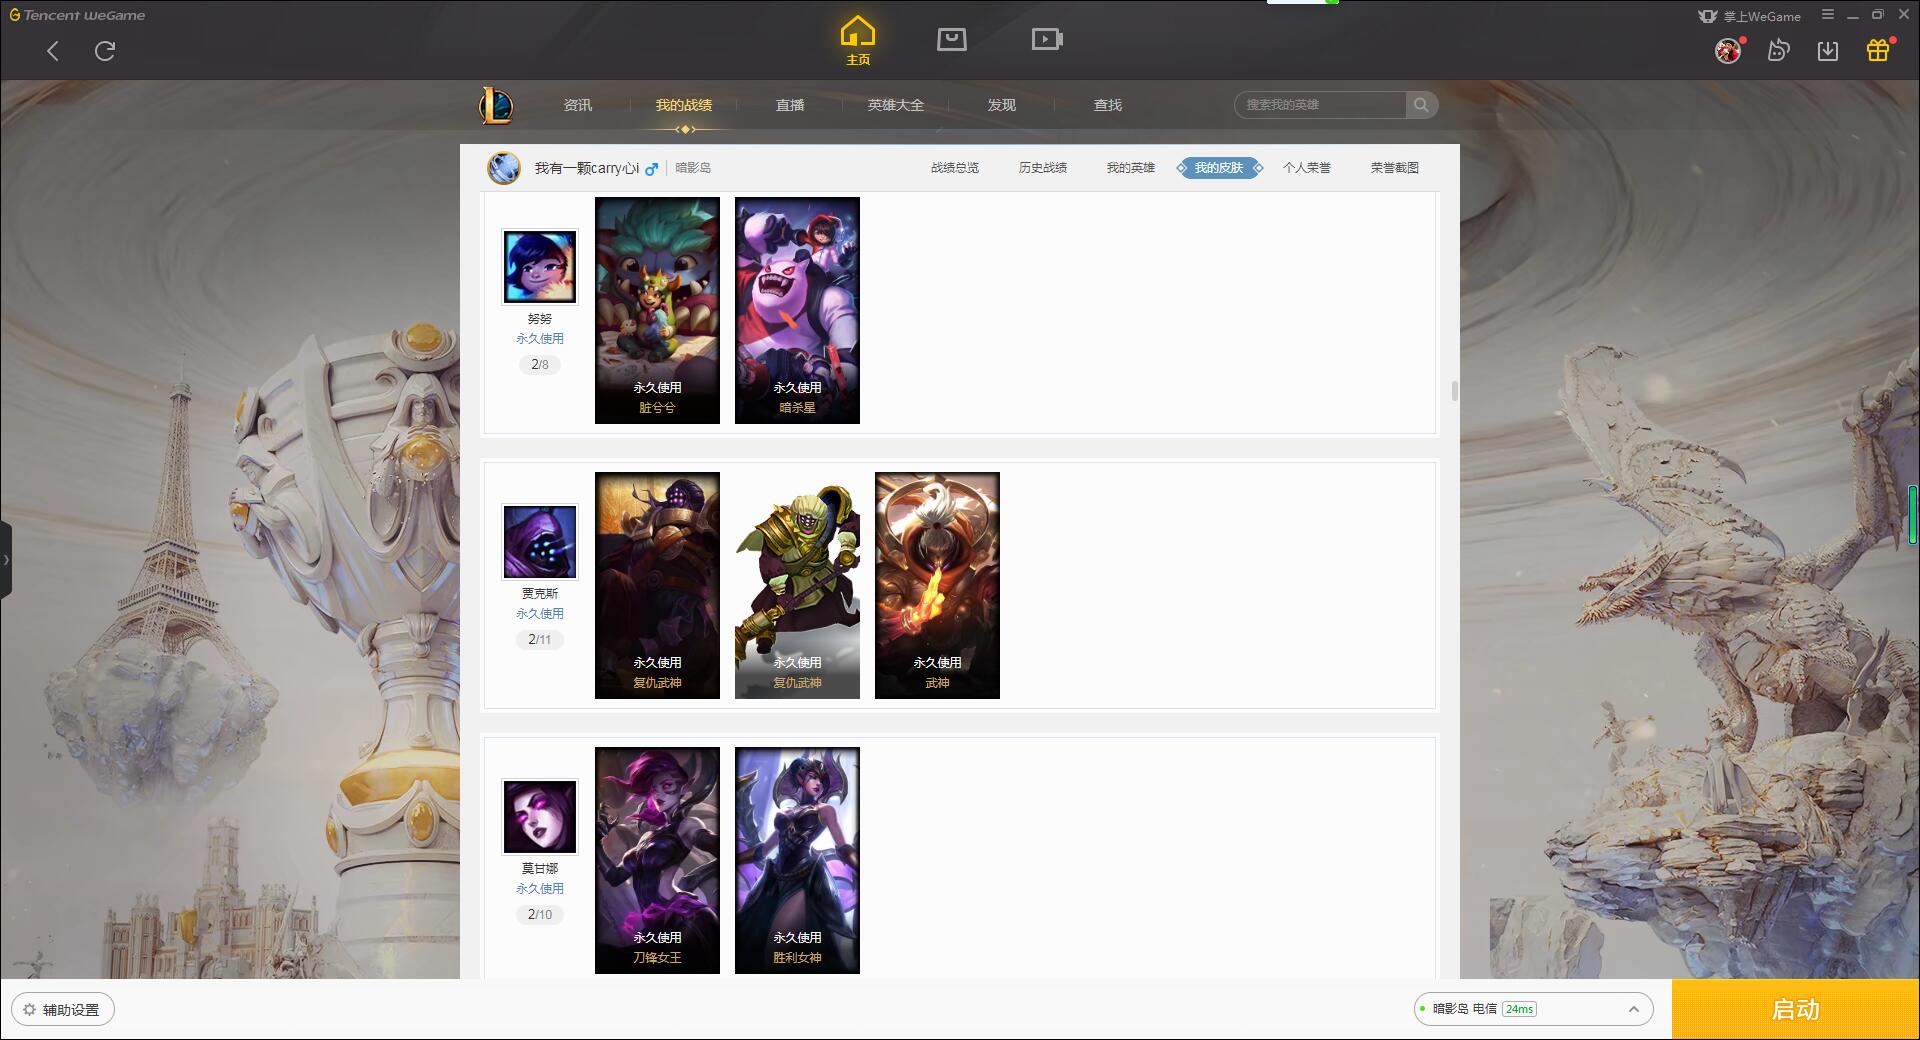Open the 个人荣誉 section
The image size is (1920, 1040).
pos(1307,168)
